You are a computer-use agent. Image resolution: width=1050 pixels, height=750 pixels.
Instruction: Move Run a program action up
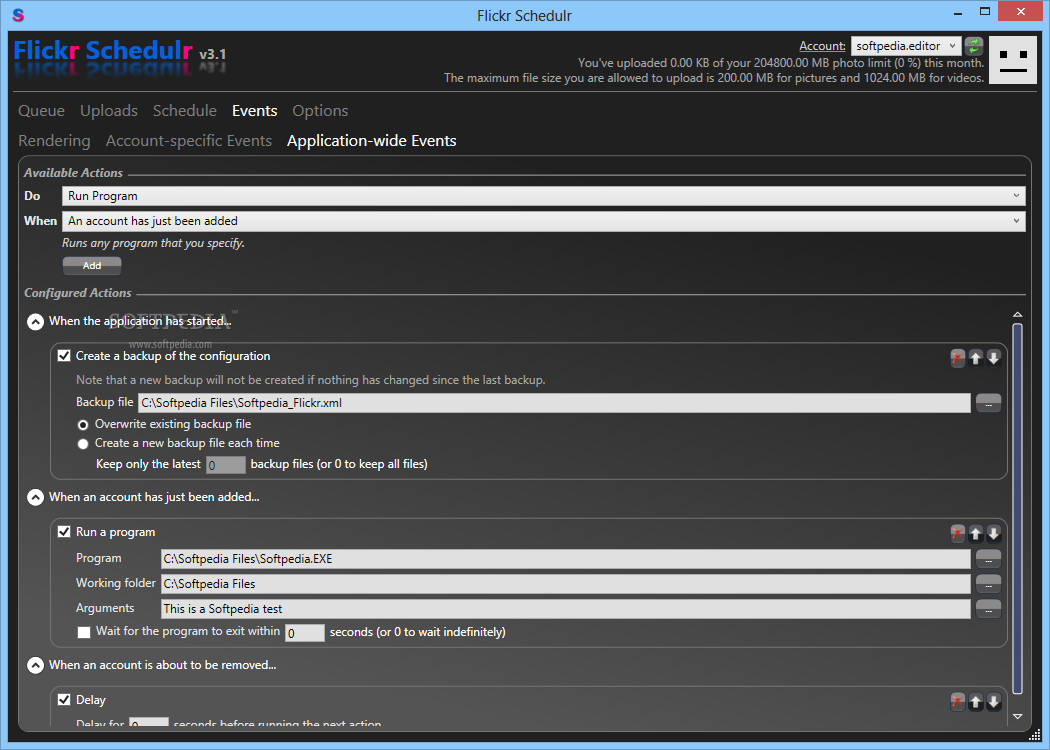[x=976, y=534]
